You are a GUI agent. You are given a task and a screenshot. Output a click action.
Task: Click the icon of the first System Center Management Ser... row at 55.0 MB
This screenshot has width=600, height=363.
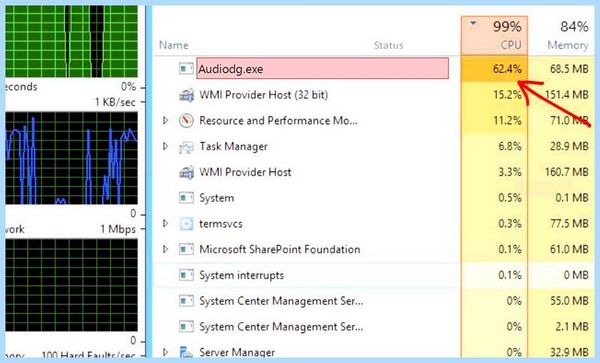(x=186, y=301)
